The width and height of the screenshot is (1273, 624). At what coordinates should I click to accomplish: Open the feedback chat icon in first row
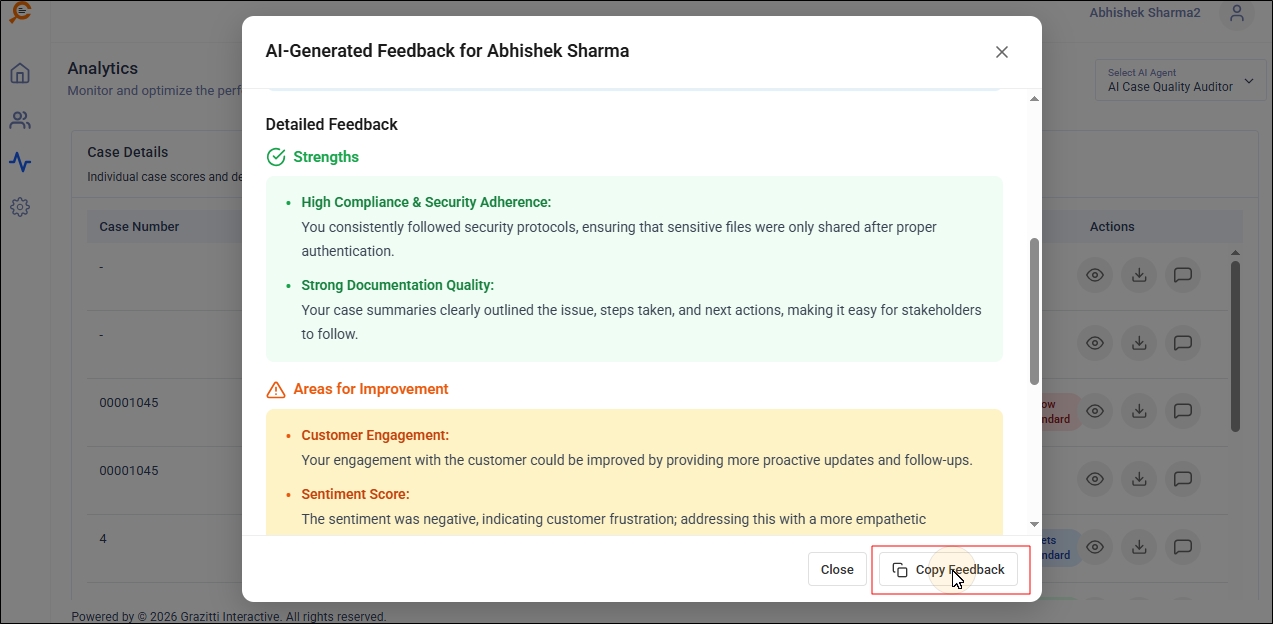click(1182, 275)
